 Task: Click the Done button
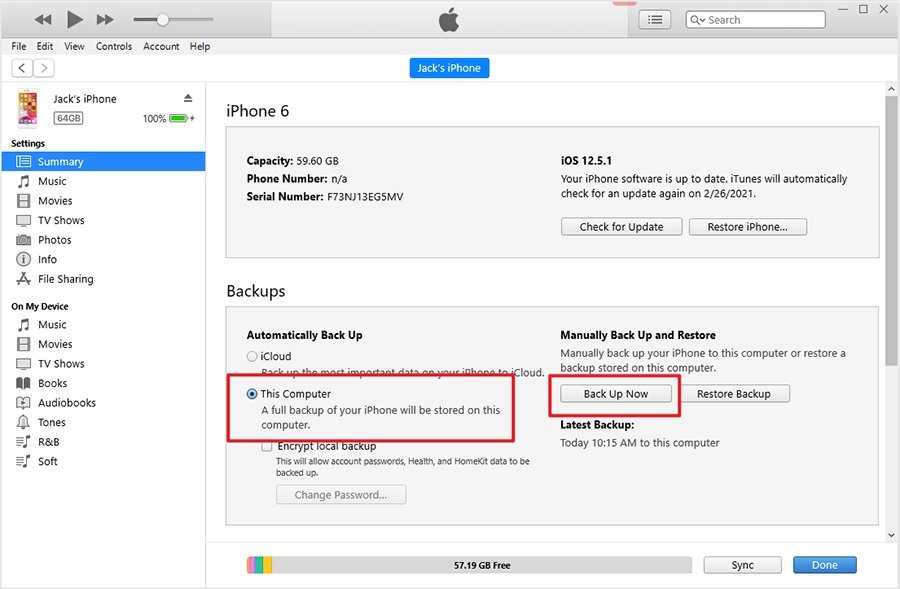click(x=824, y=565)
